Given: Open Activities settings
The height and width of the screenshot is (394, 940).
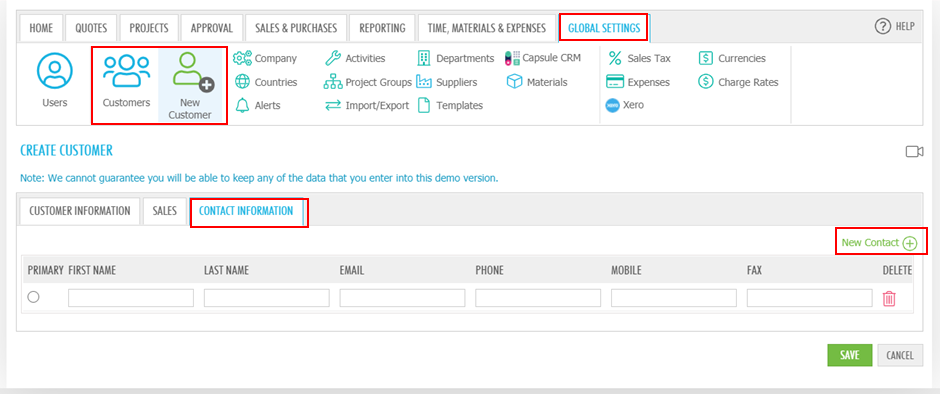Looking at the screenshot, I should [354, 58].
